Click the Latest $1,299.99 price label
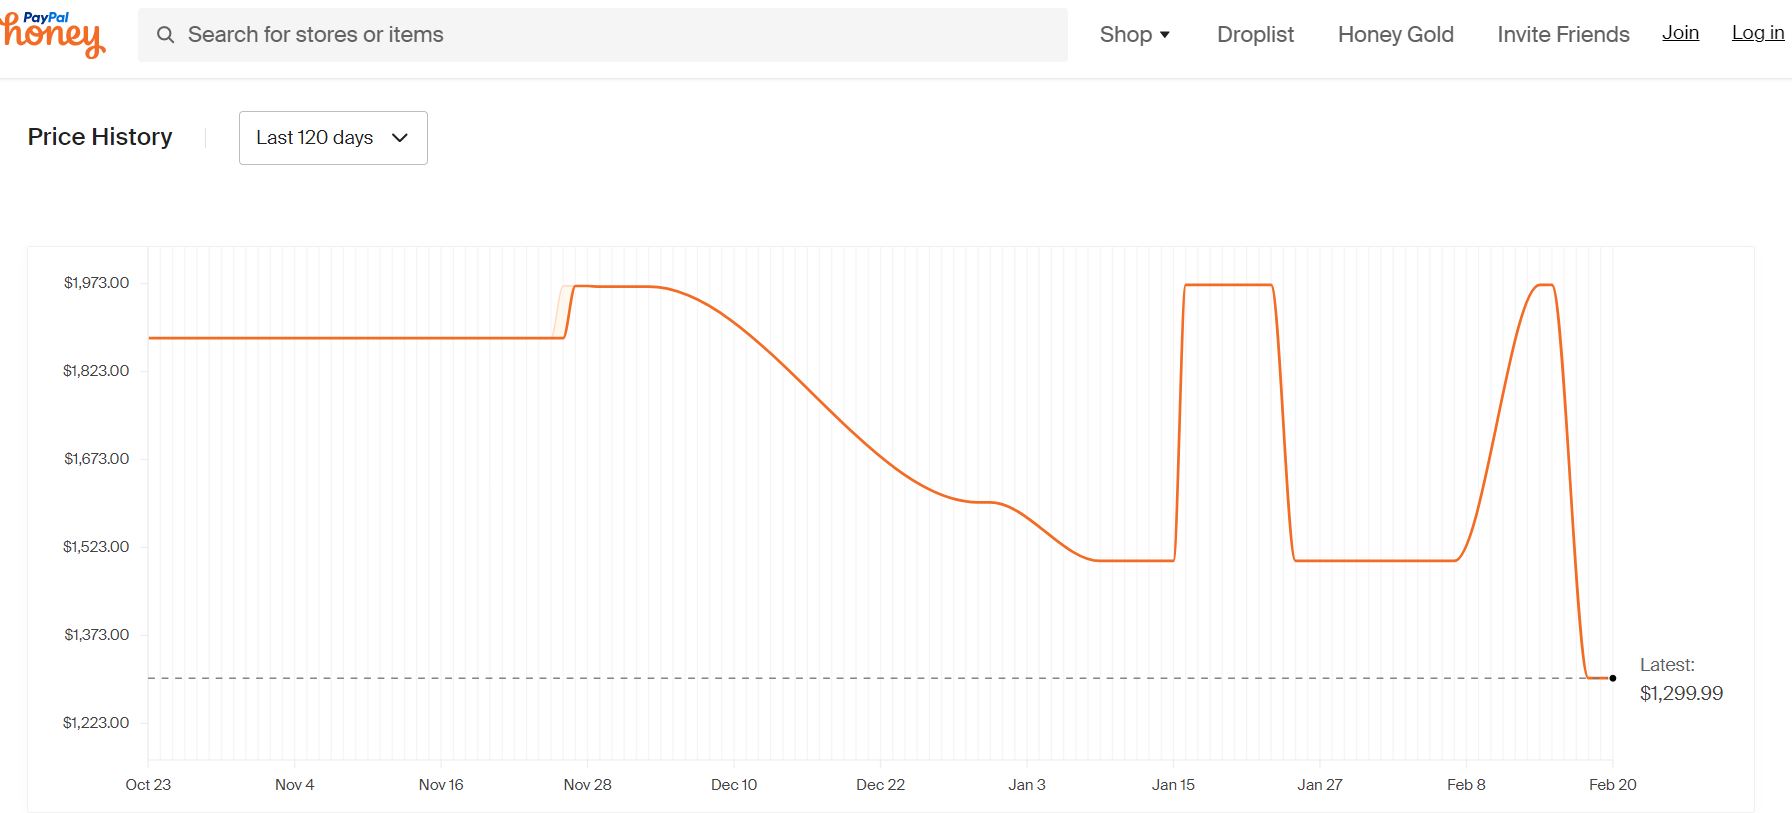Viewport: 1792px width, 813px height. [1681, 679]
